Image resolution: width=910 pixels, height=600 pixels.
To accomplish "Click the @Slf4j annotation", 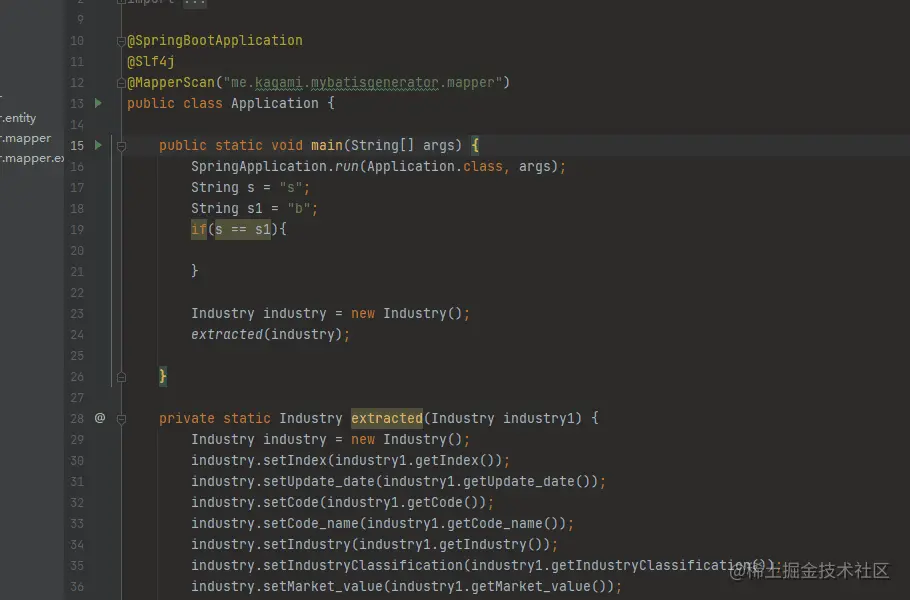I will pyautogui.click(x=150, y=61).
